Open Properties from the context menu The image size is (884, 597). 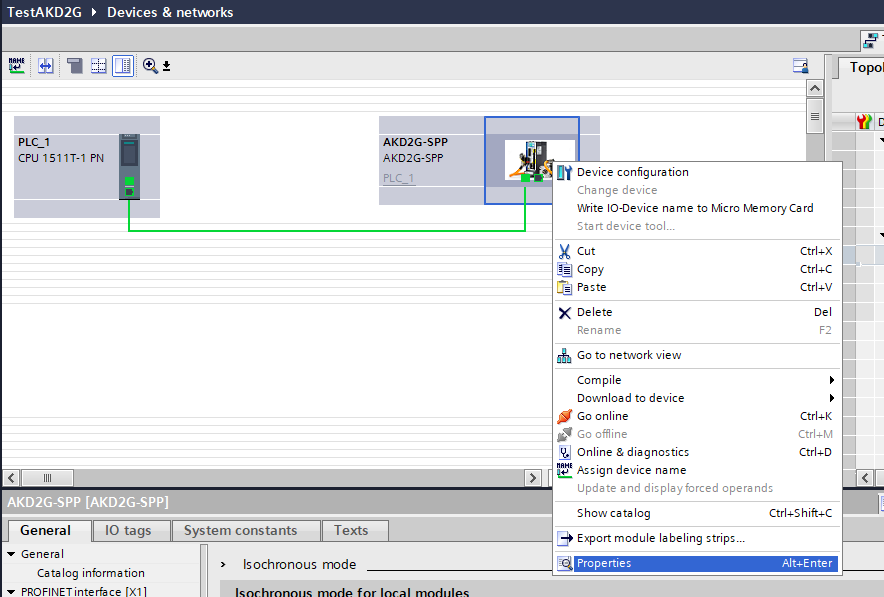coord(697,563)
